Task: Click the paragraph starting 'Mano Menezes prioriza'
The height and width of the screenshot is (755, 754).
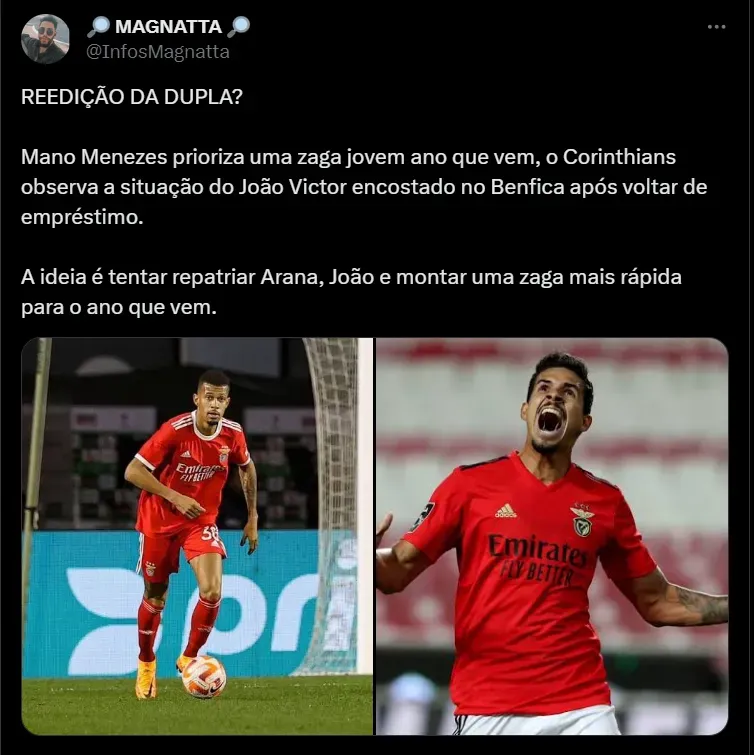Action: [364, 187]
